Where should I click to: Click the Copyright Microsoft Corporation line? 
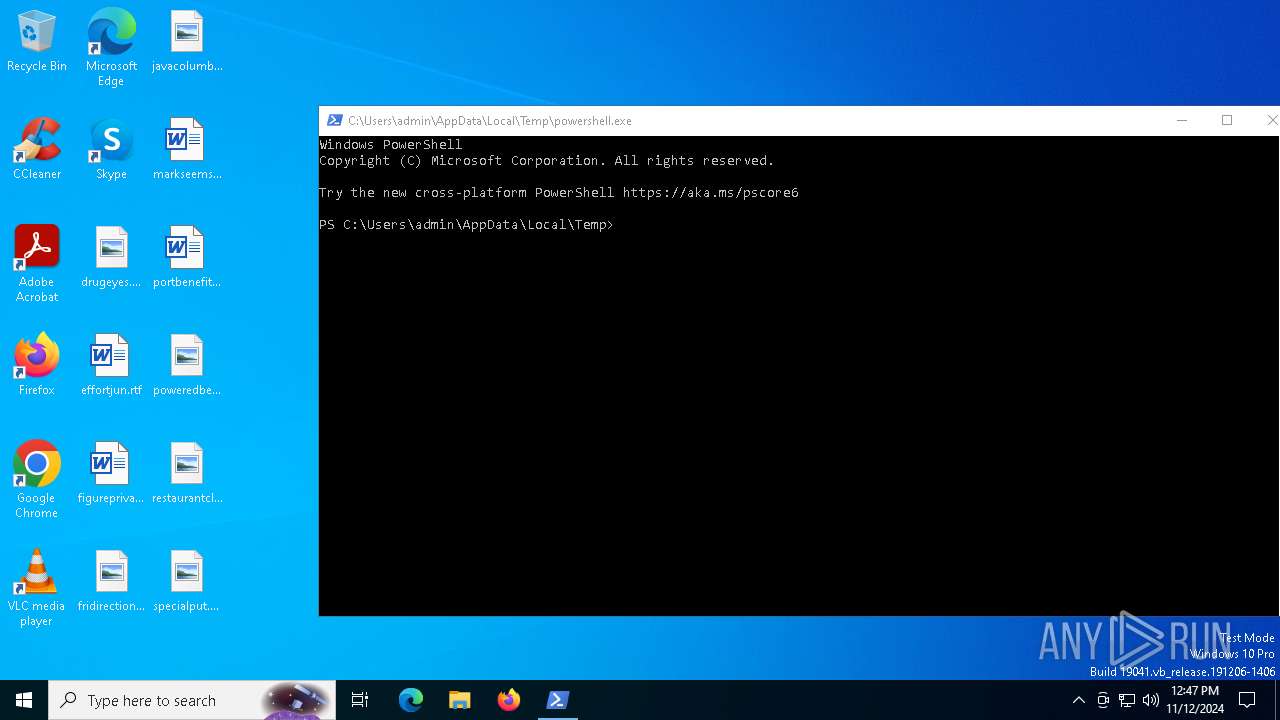click(547, 161)
